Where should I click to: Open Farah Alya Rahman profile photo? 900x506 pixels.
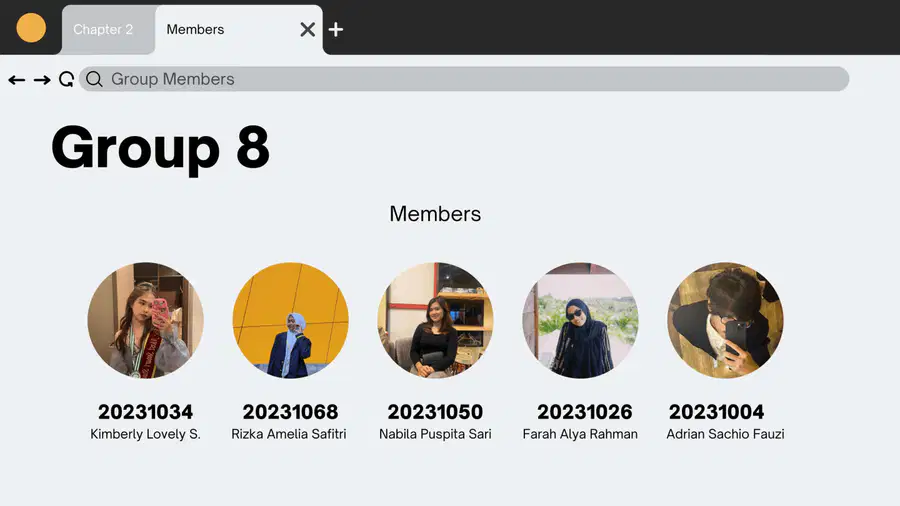(580, 320)
